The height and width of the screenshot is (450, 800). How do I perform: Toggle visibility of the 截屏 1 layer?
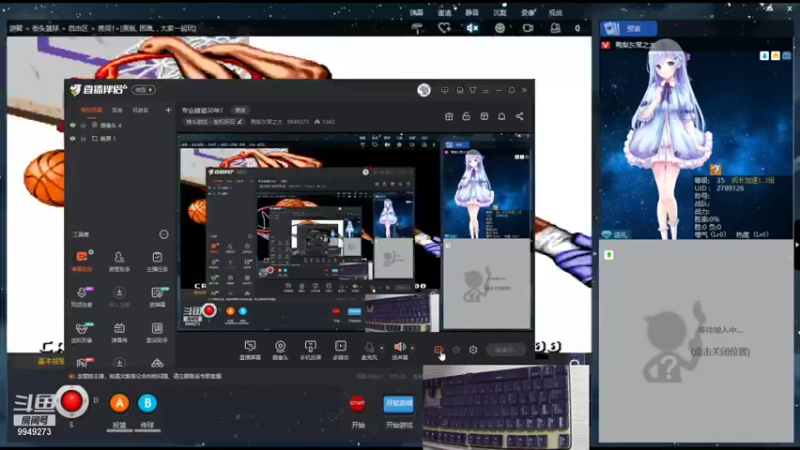(x=72, y=138)
